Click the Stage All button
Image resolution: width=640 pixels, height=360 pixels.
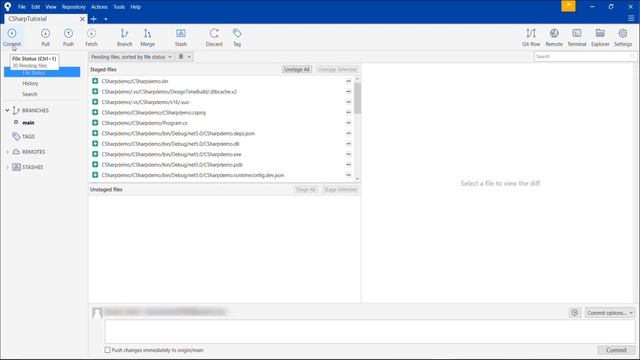306,189
